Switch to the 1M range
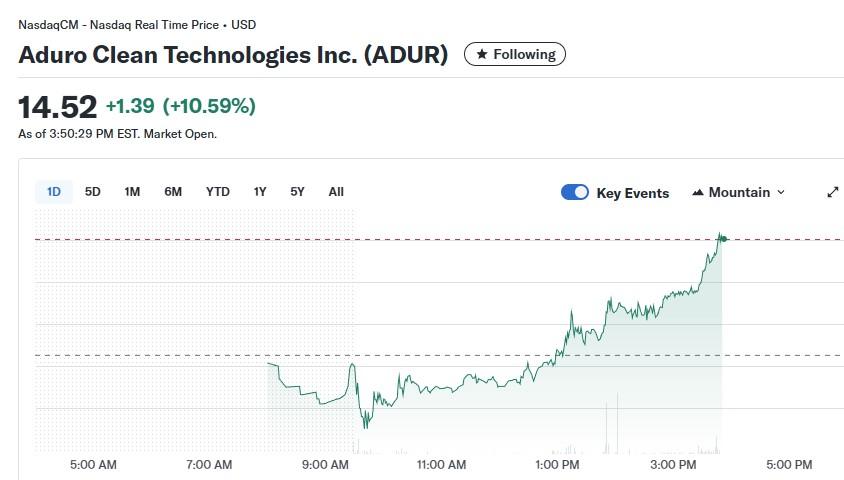 tap(132, 192)
